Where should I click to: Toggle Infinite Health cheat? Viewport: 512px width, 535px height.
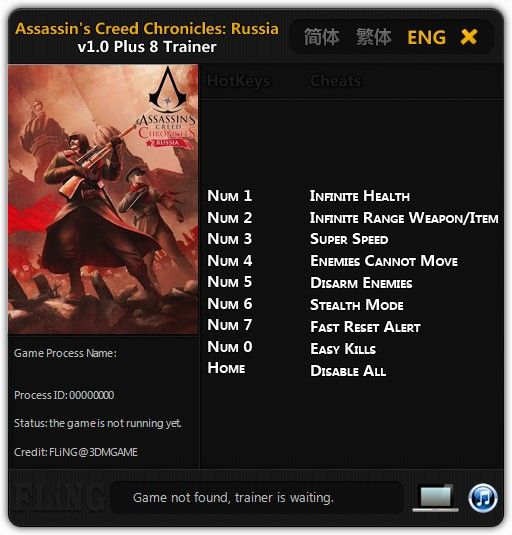click(360, 196)
